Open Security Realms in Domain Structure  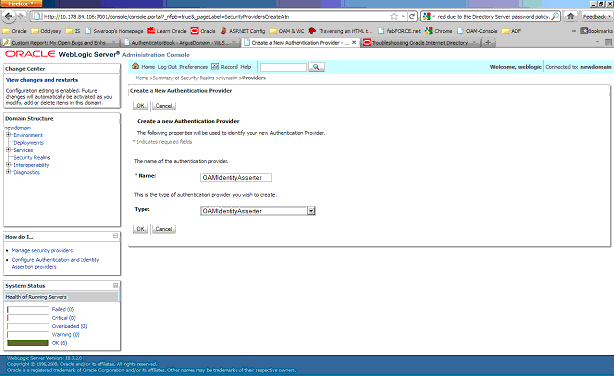coord(32,157)
